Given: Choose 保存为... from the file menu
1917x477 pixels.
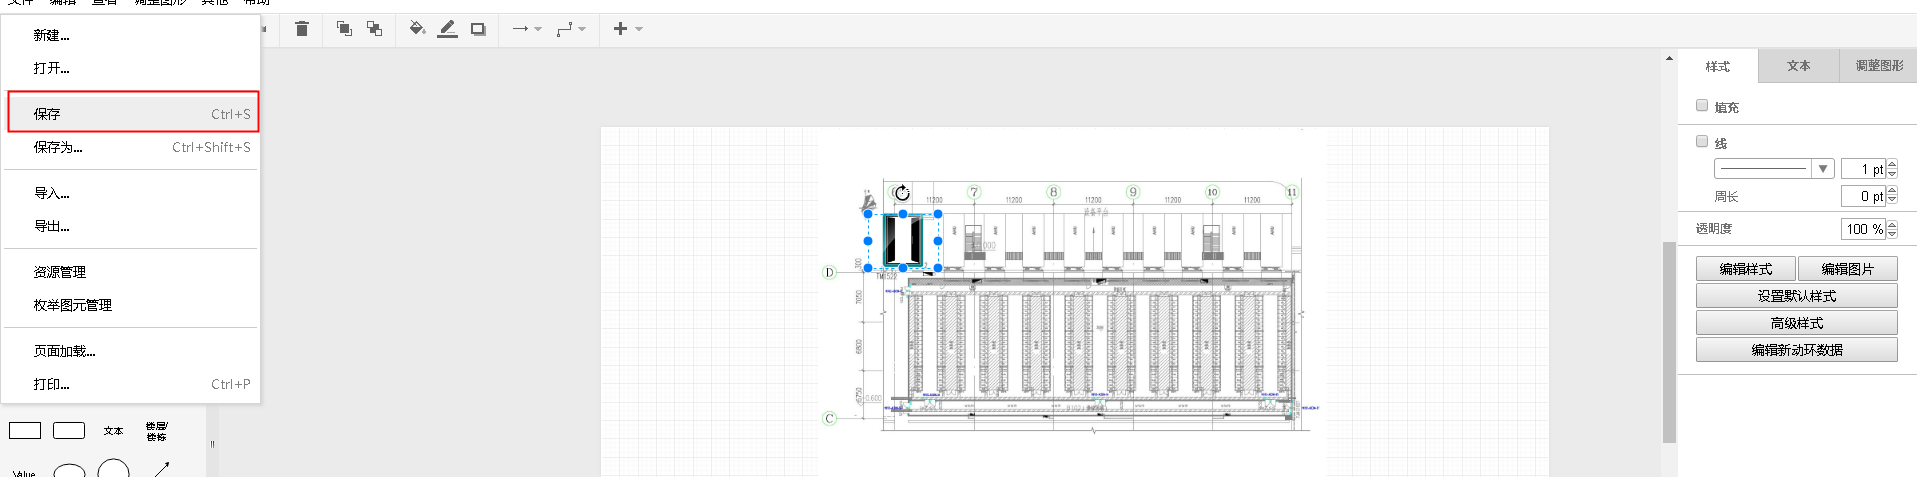Looking at the screenshot, I should click(131, 147).
